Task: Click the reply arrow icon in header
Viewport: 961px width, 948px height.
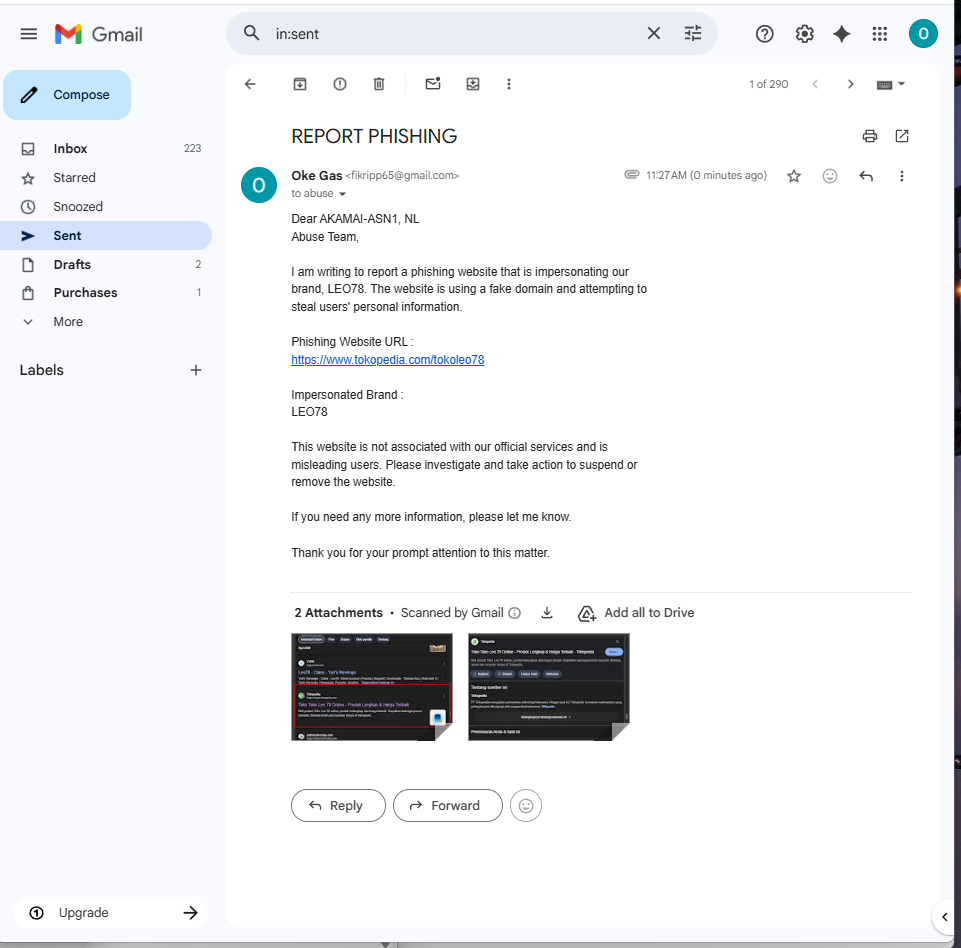Action: [x=865, y=176]
